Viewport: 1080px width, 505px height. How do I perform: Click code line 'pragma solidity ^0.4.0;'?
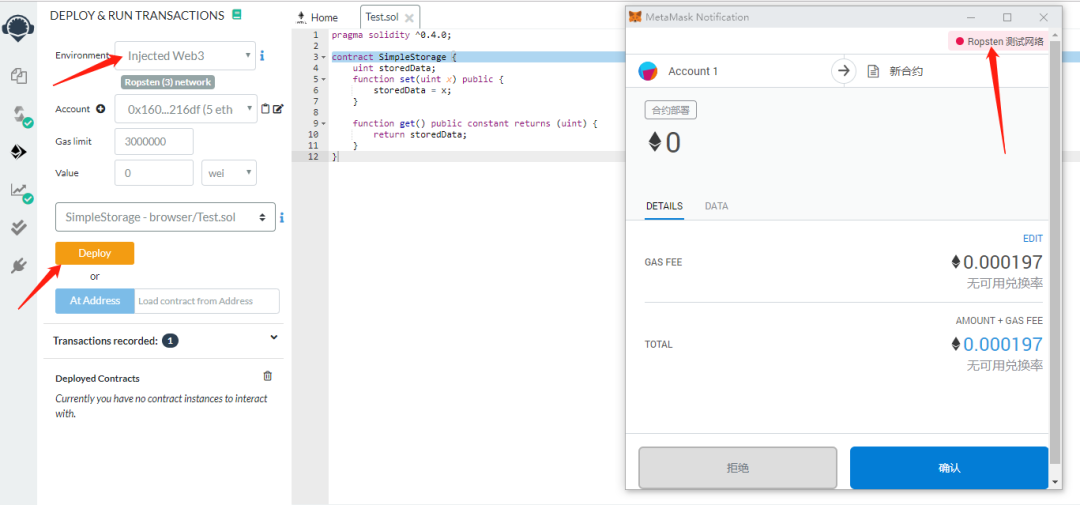[391, 34]
